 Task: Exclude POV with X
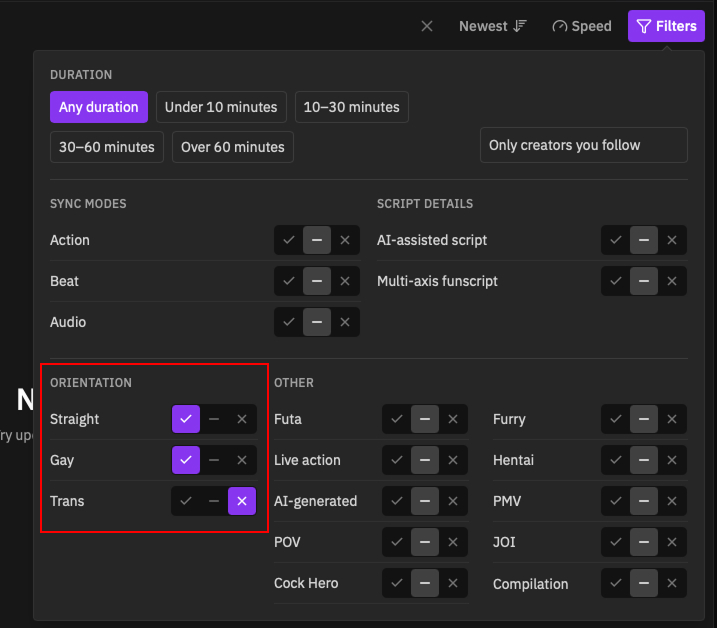[453, 542]
